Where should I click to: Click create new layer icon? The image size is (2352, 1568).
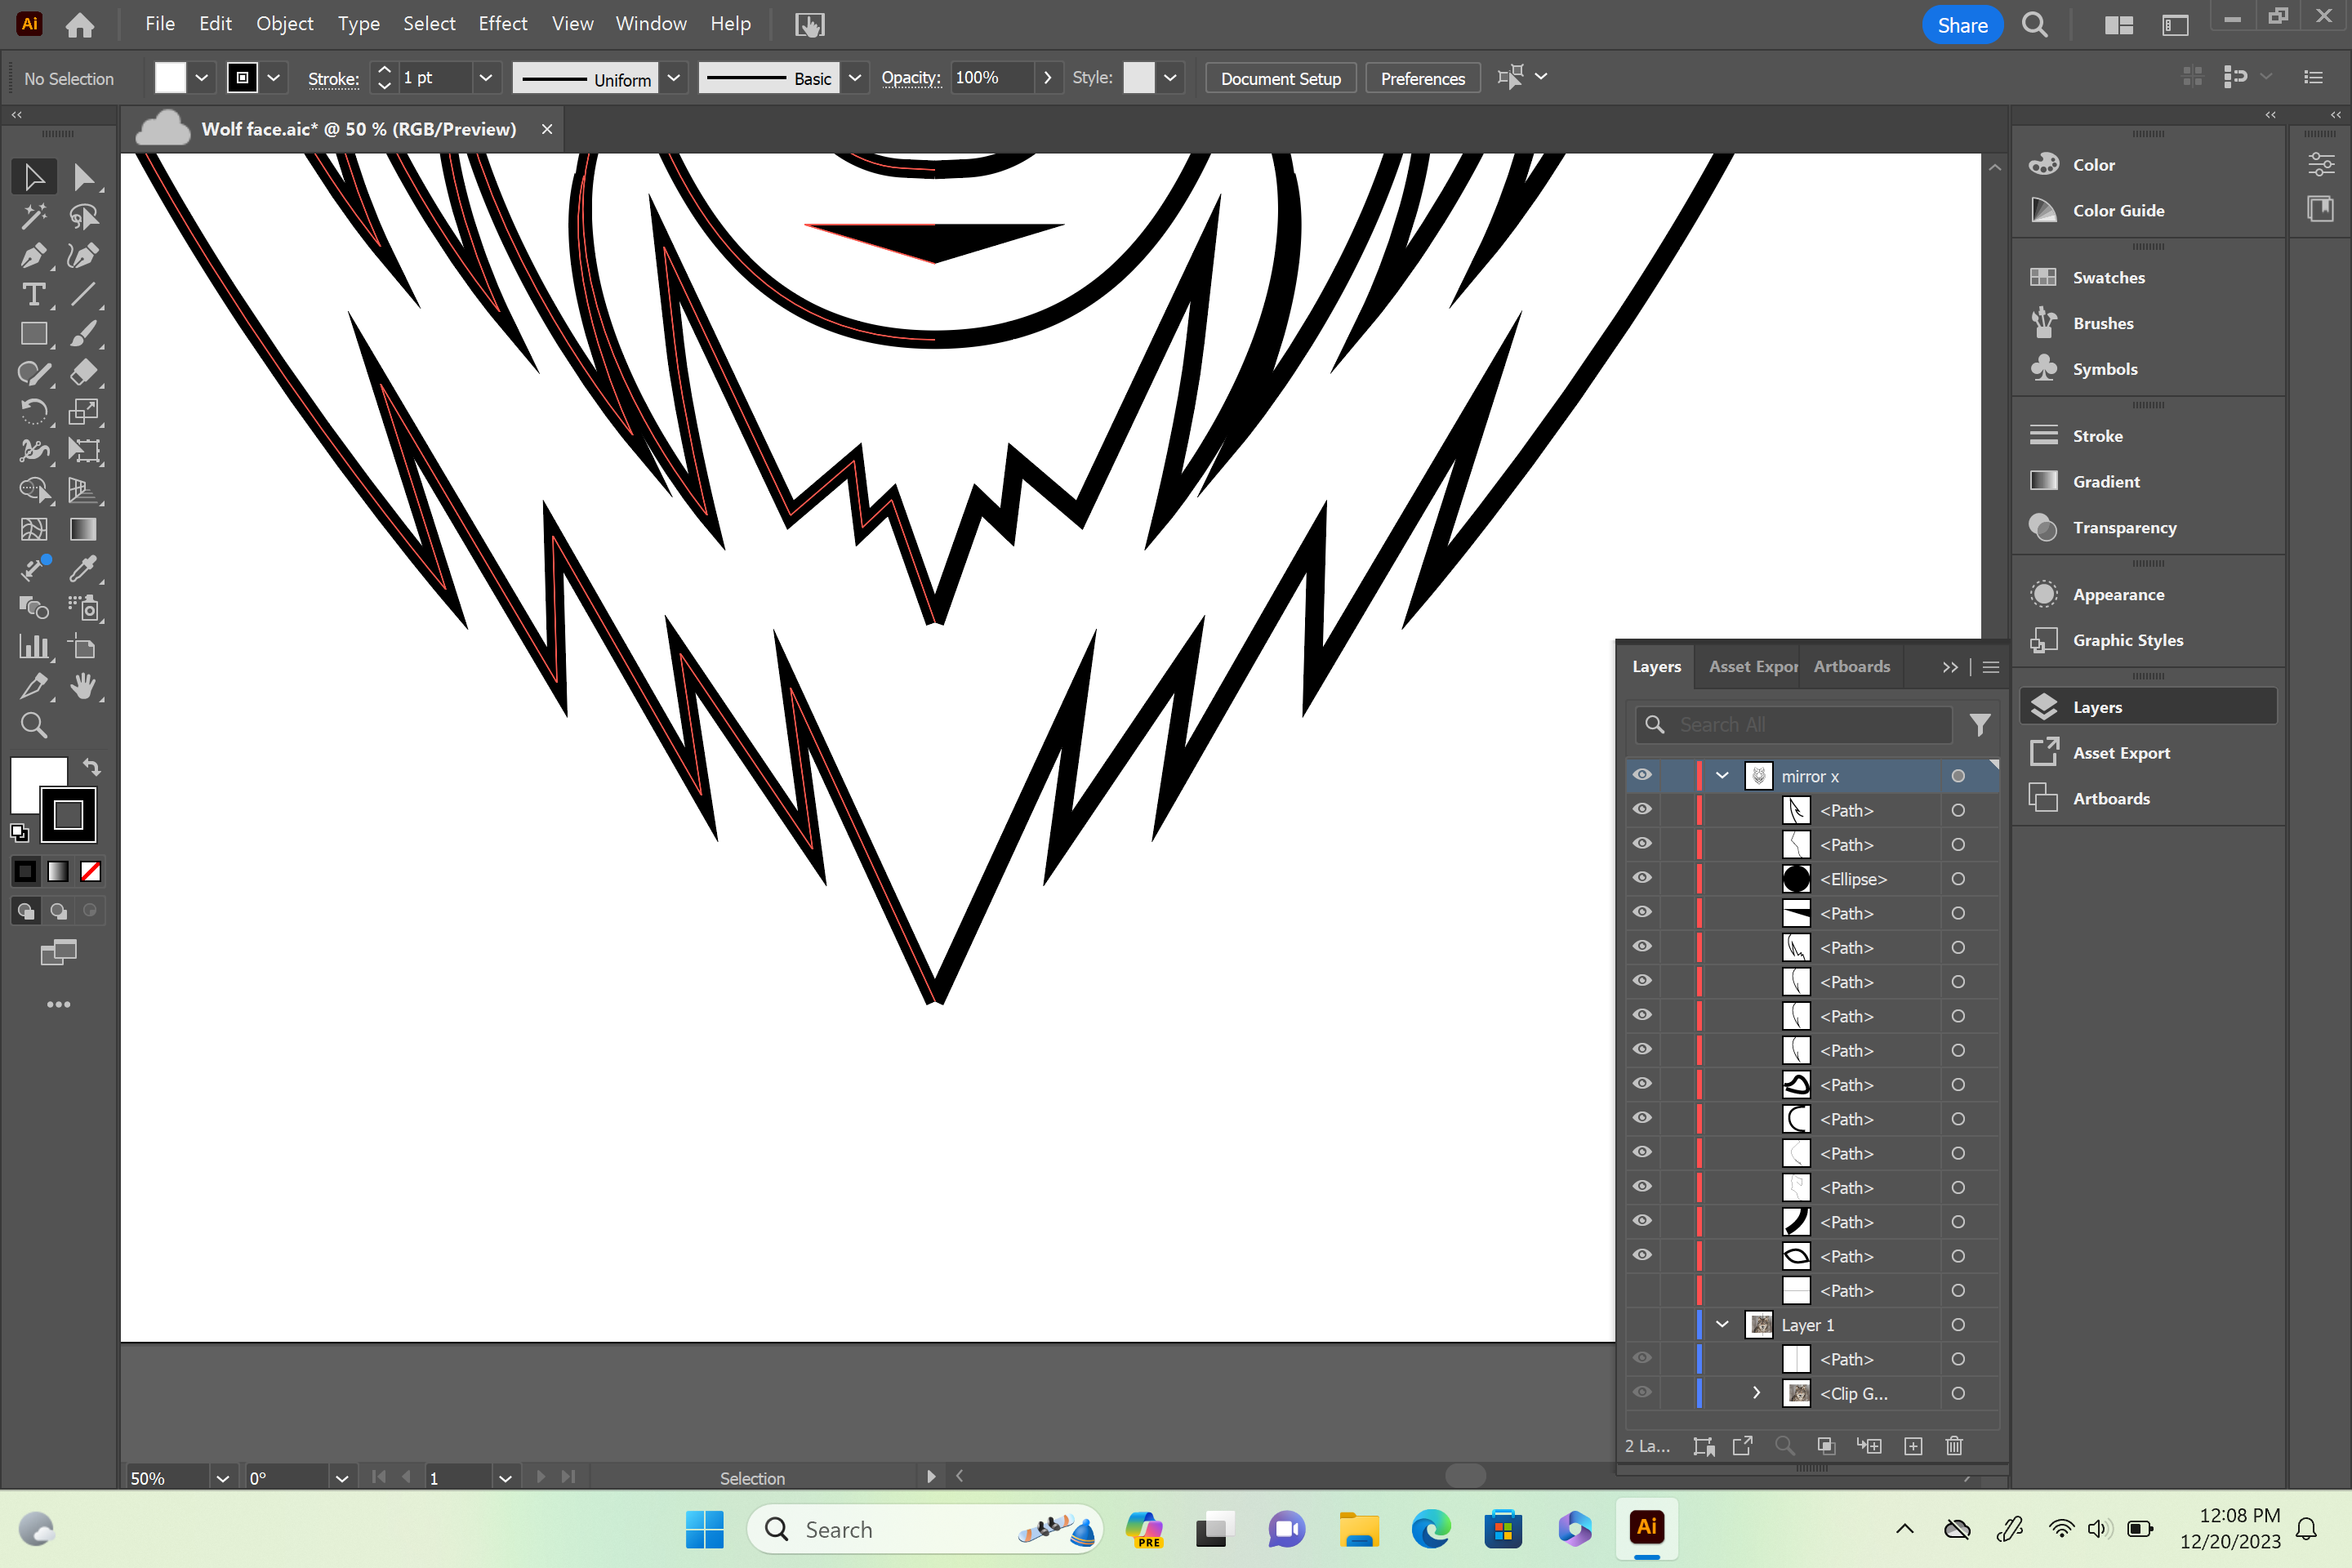point(1913,1446)
